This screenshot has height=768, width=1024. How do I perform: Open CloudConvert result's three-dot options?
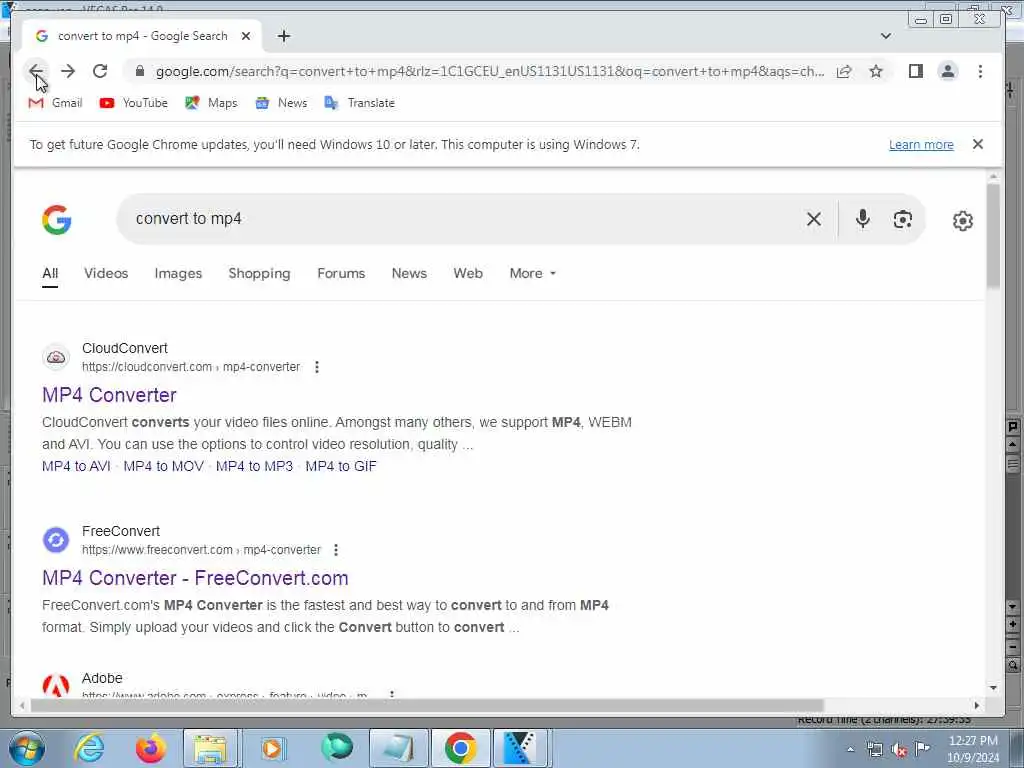(x=317, y=367)
